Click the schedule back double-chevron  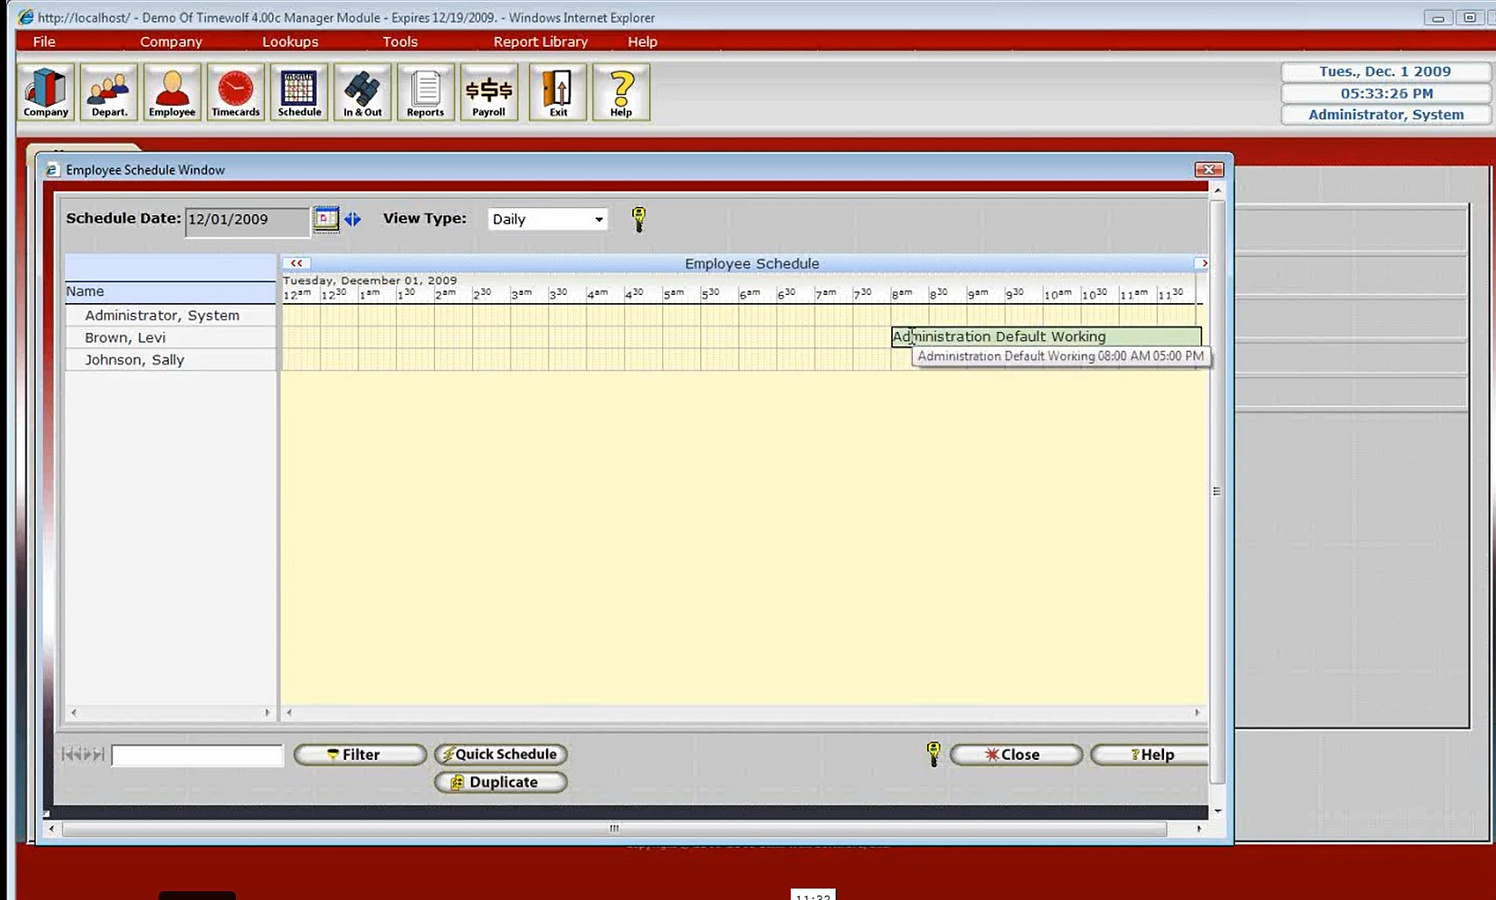[x=296, y=263]
